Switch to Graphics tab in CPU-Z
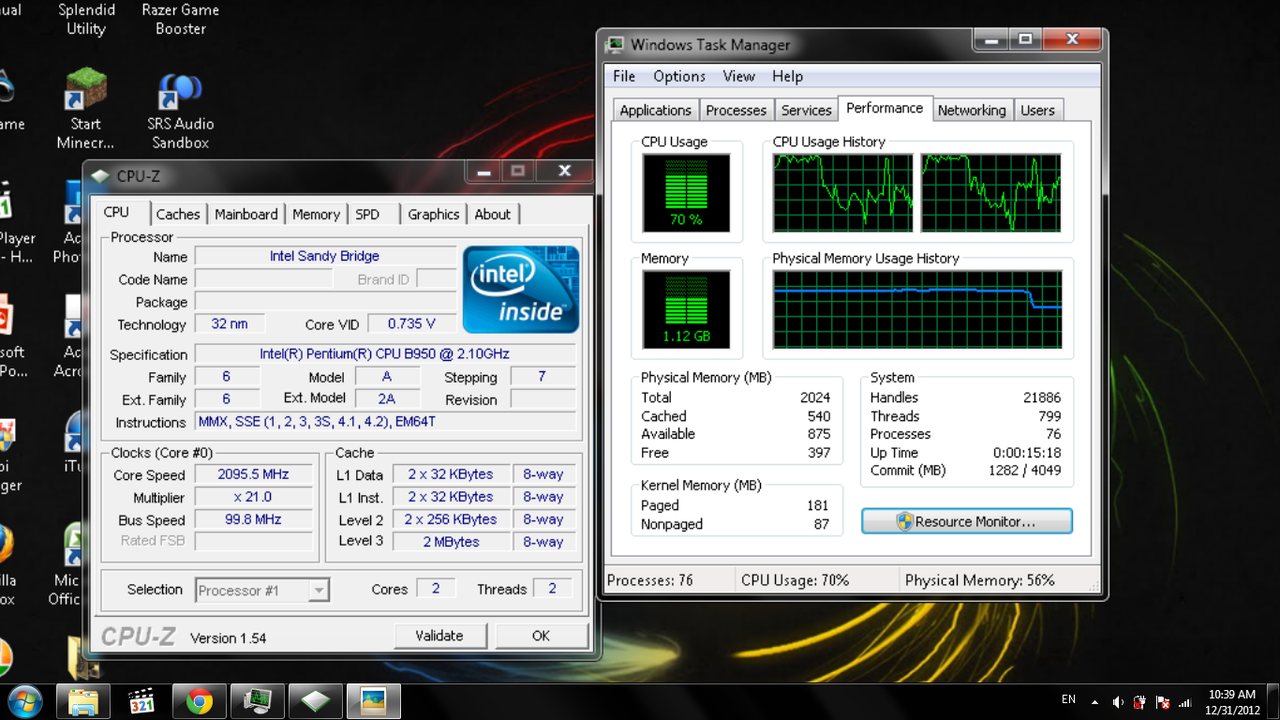This screenshot has width=1280, height=720. coord(433,214)
